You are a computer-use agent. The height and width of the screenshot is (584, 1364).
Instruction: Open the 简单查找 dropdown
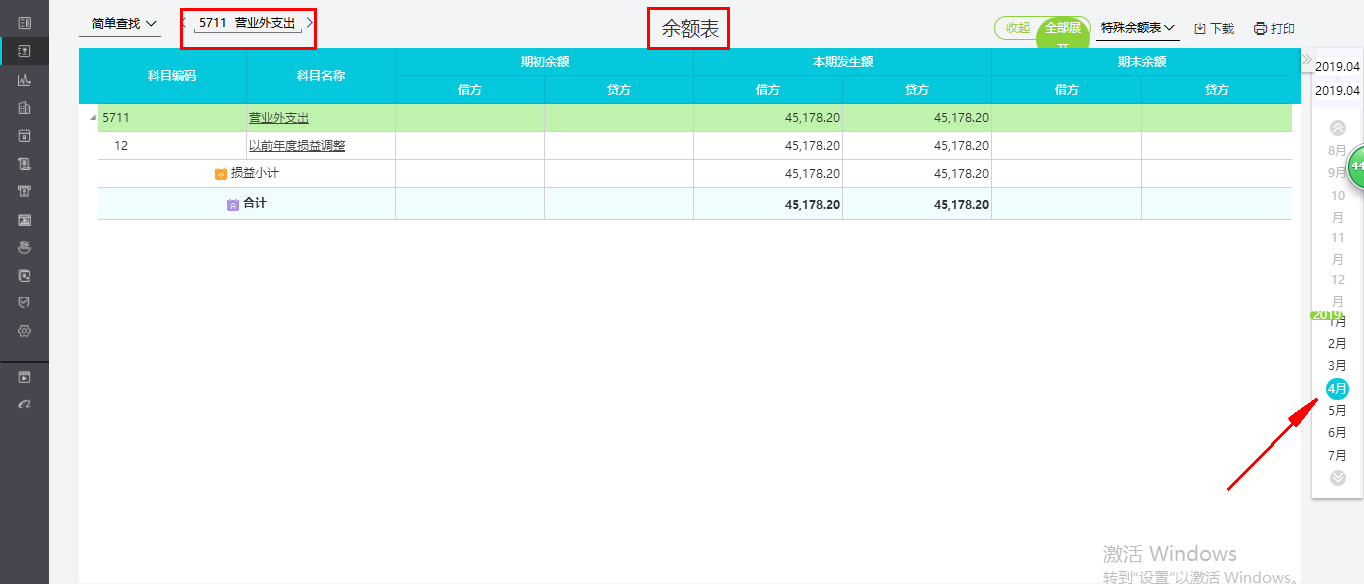(x=124, y=23)
